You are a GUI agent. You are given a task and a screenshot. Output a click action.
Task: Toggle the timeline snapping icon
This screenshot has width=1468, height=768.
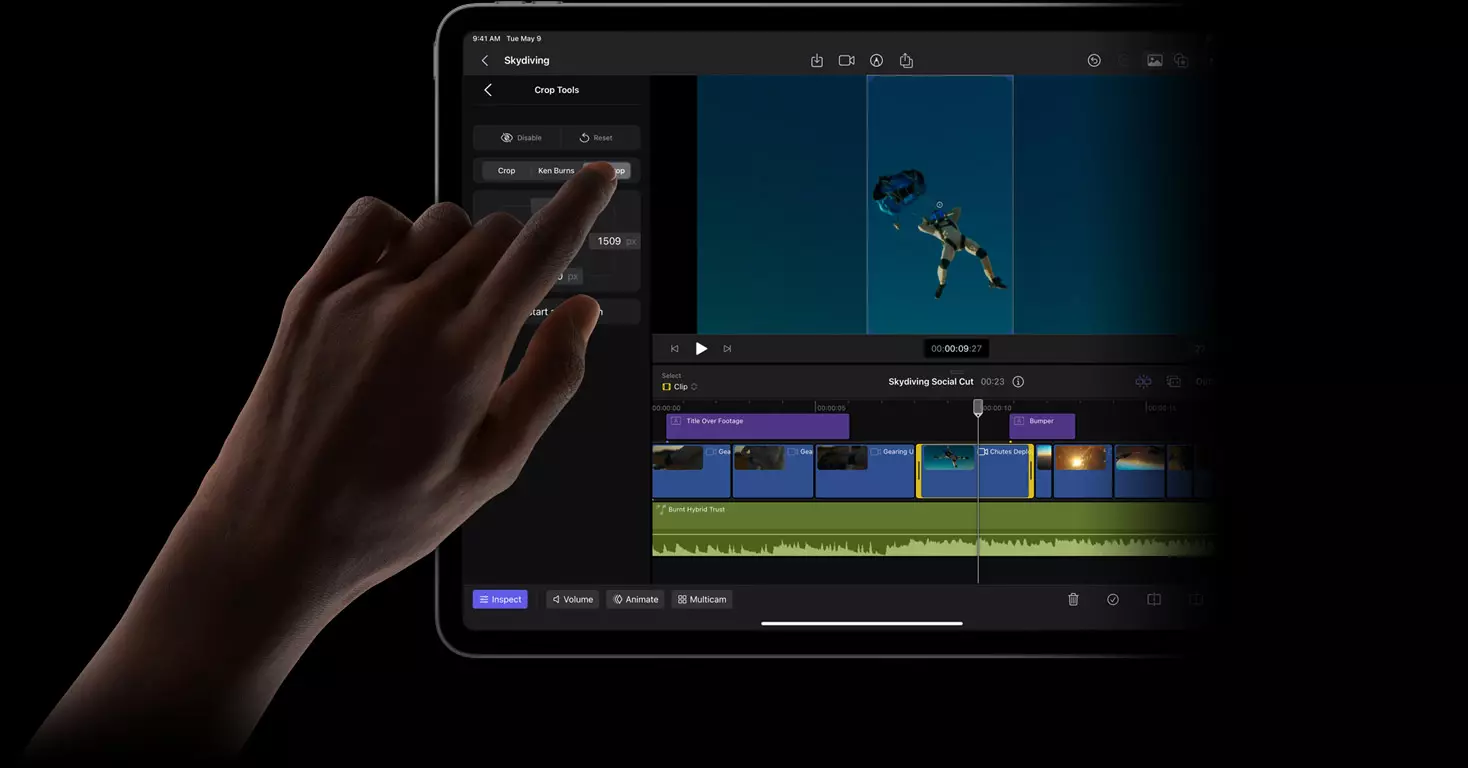click(x=1143, y=382)
